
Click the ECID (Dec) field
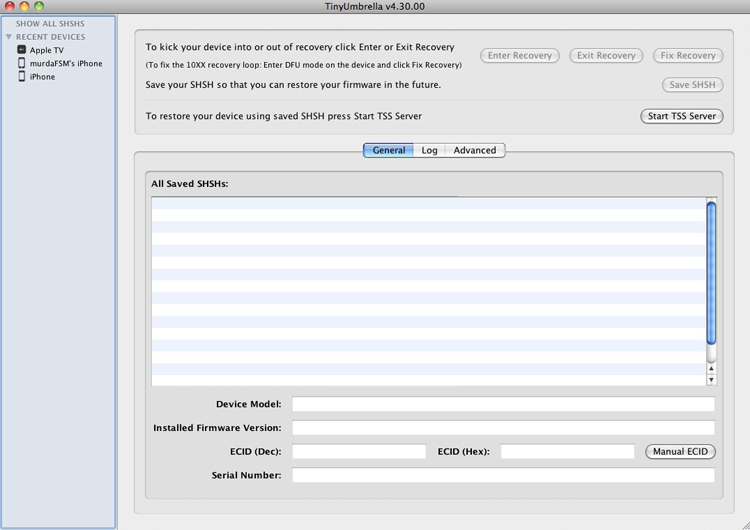point(359,452)
